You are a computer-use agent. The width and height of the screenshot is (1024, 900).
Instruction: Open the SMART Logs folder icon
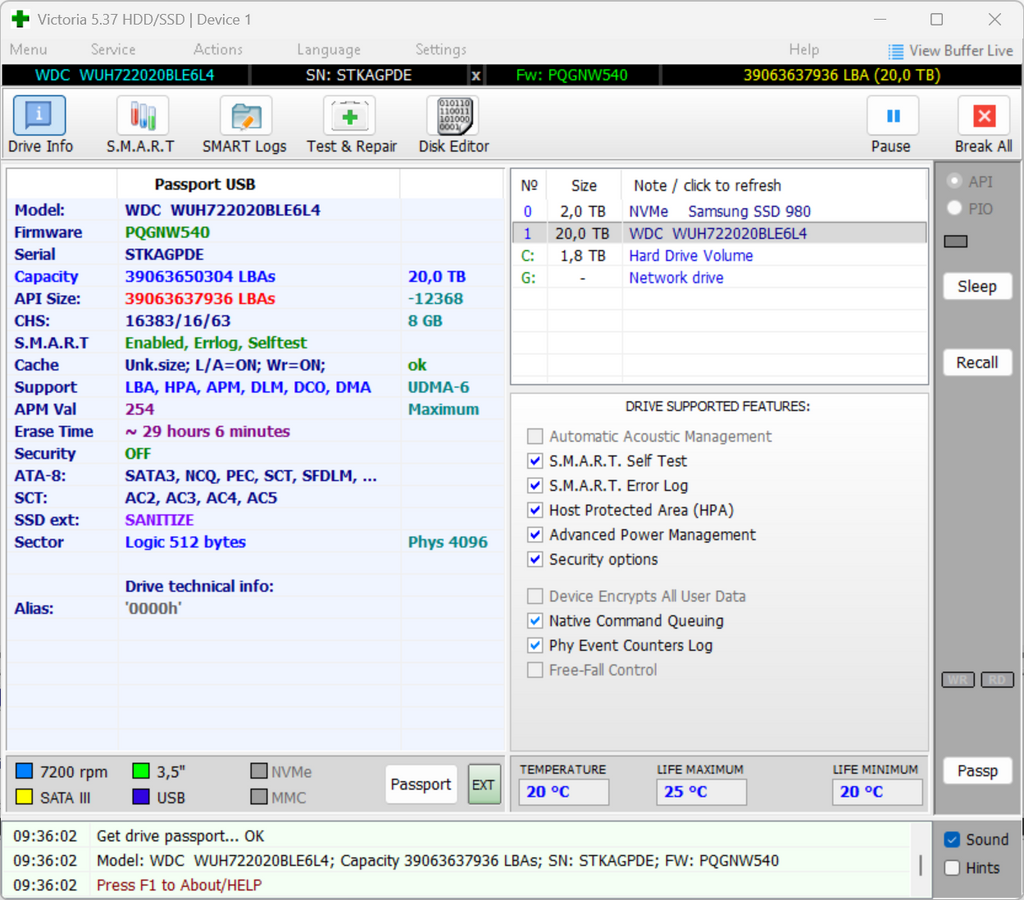pos(246,115)
